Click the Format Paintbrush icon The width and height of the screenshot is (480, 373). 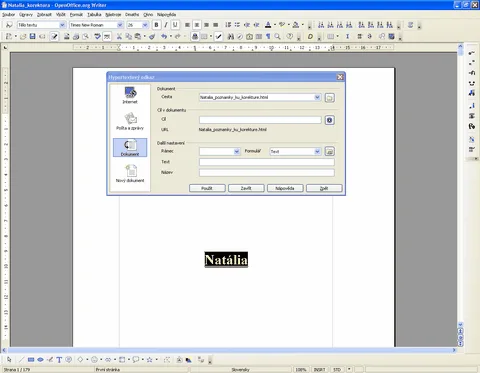click(x=152, y=36)
